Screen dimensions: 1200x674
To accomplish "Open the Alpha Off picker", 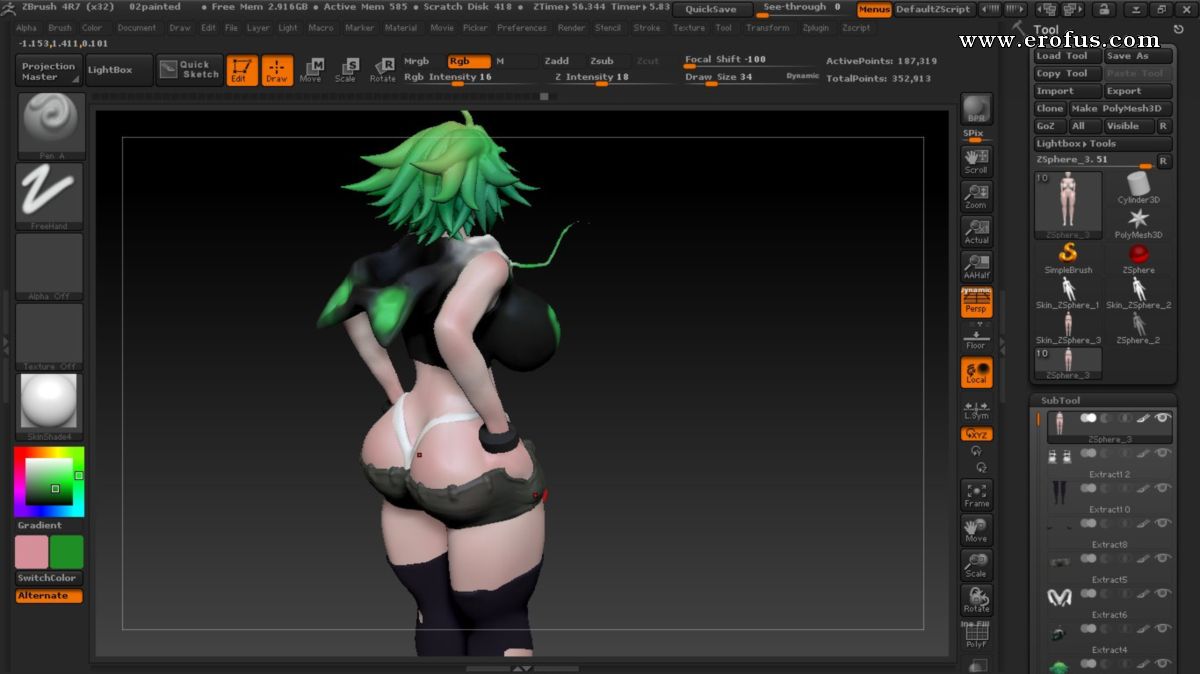I will click(x=50, y=266).
